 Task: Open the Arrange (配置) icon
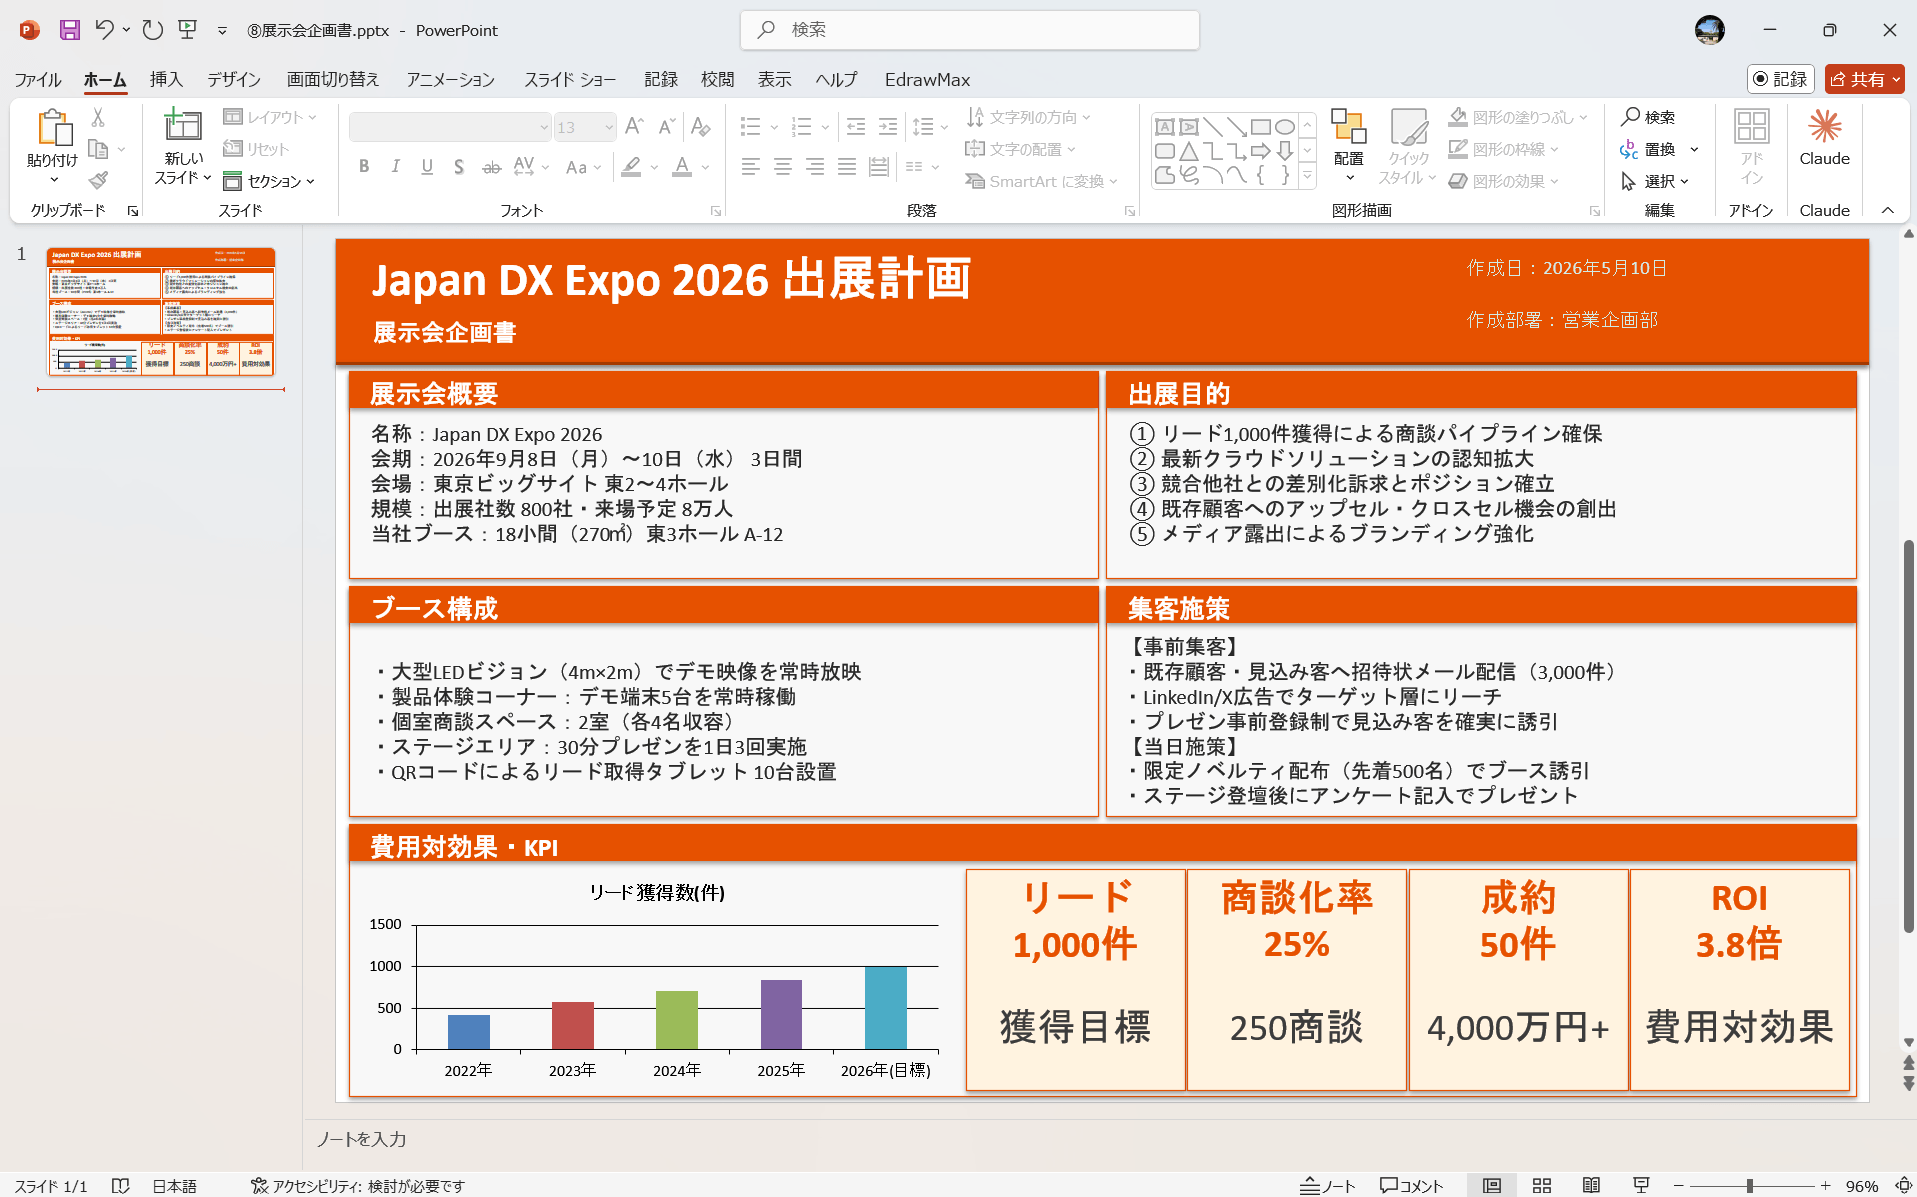(1348, 128)
